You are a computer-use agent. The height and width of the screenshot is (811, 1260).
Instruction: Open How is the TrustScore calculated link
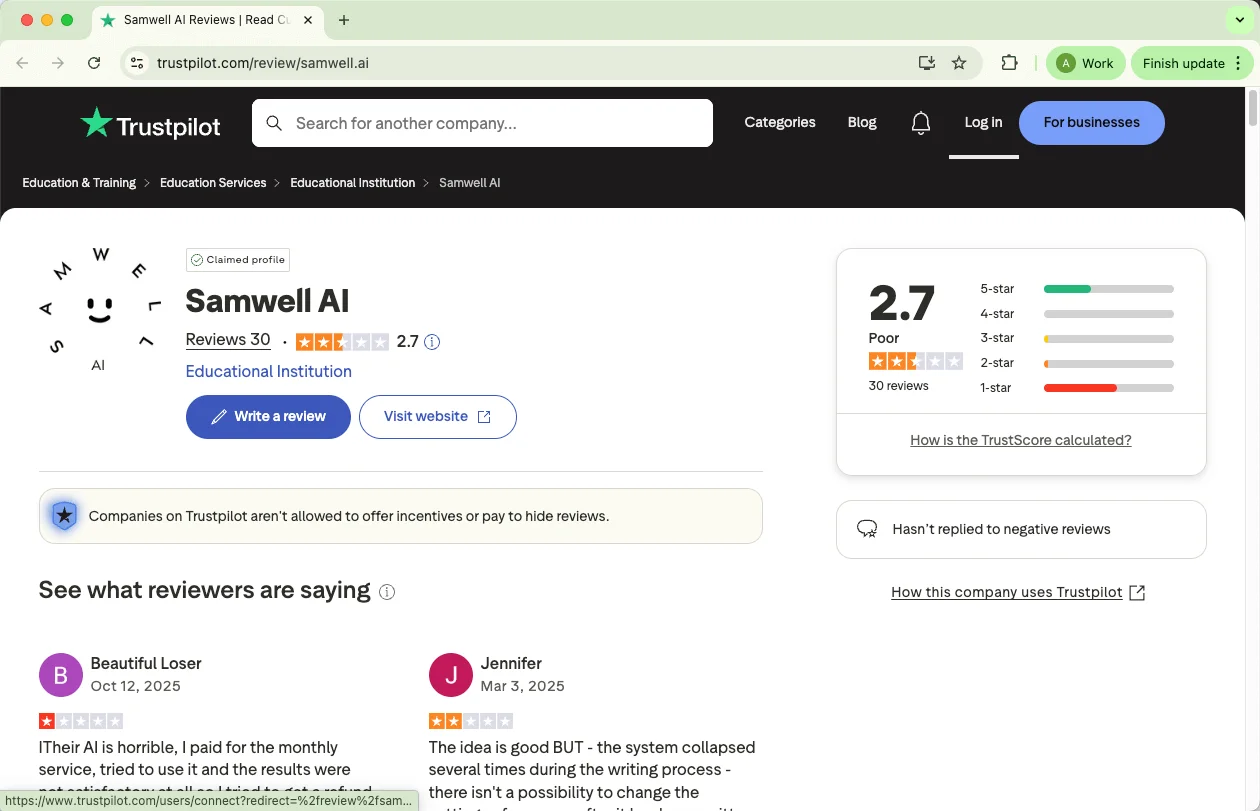pyautogui.click(x=1020, y=440)
